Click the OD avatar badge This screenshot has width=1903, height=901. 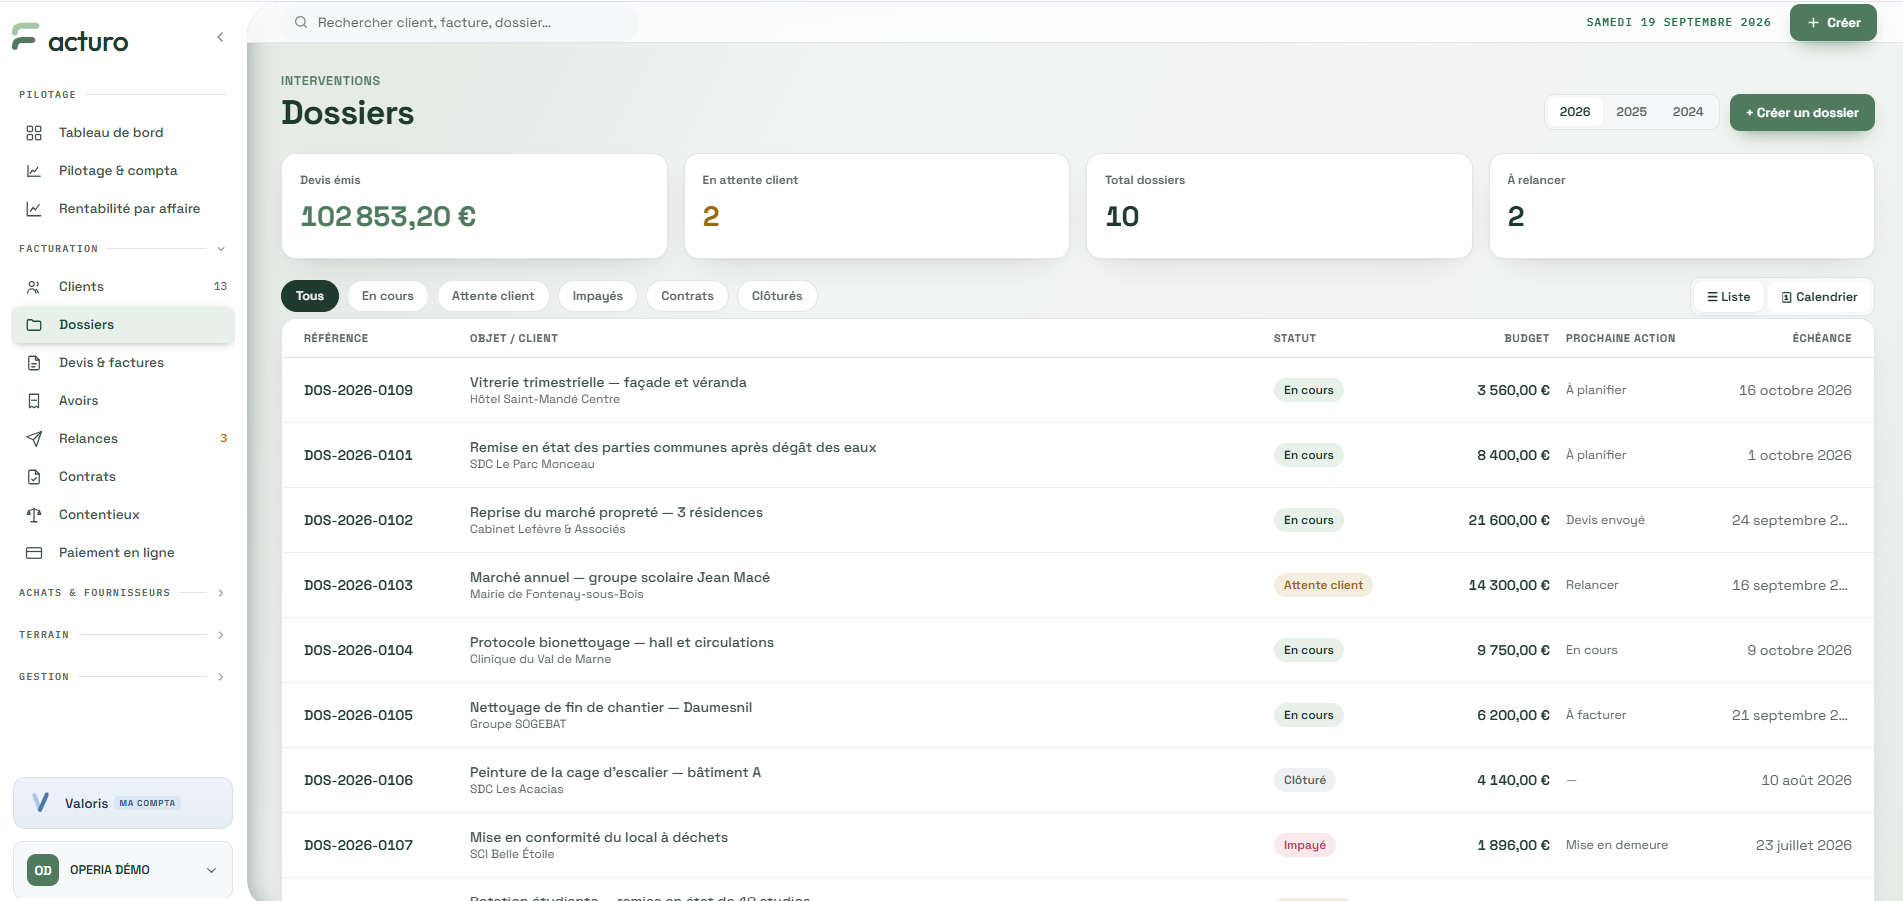[43, 870]
